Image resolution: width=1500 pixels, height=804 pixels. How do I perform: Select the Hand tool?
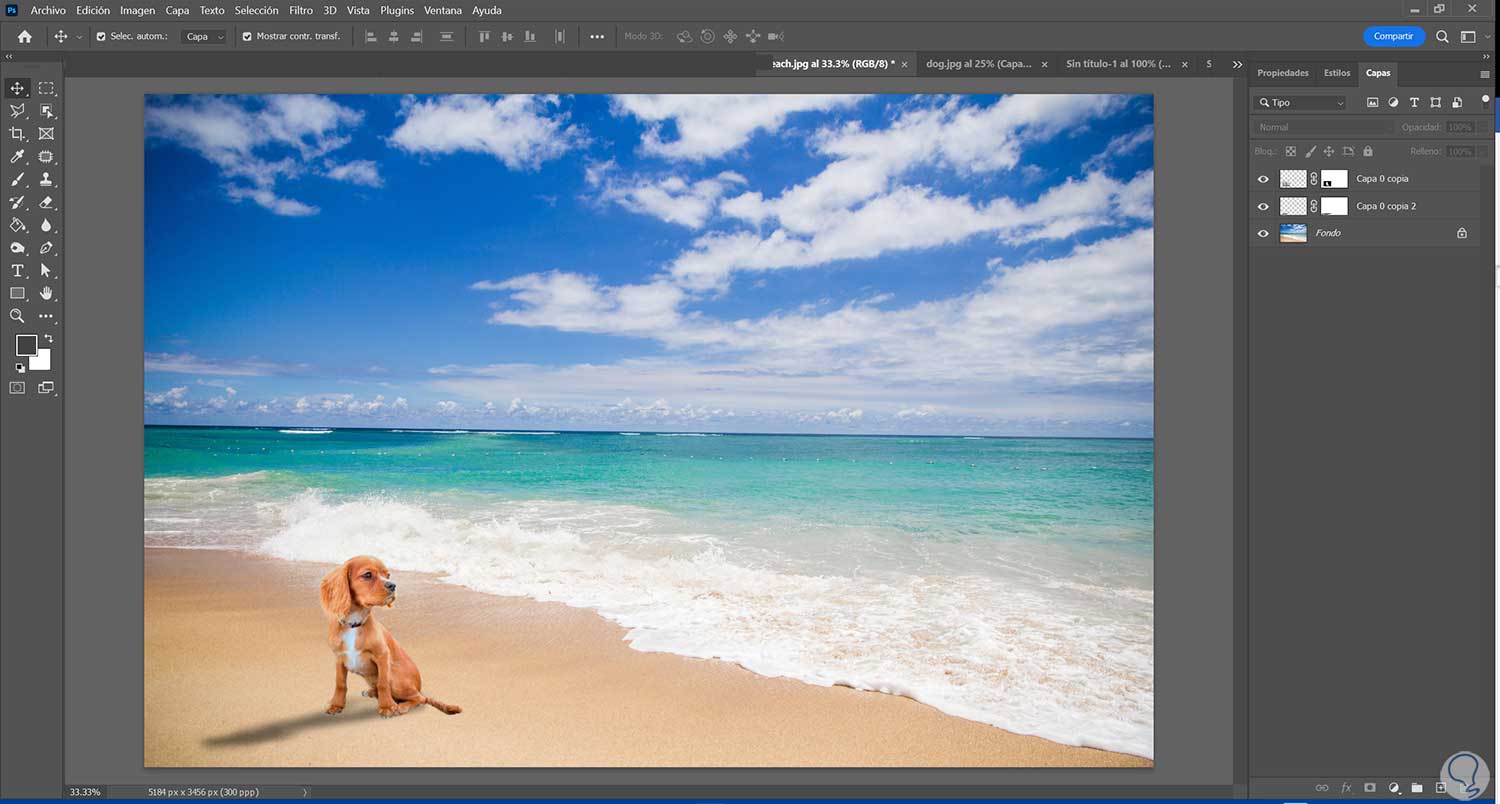46,294
